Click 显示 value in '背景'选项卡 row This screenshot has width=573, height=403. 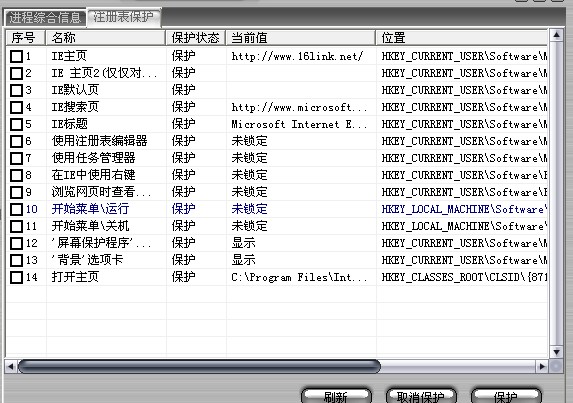[243, 260]
